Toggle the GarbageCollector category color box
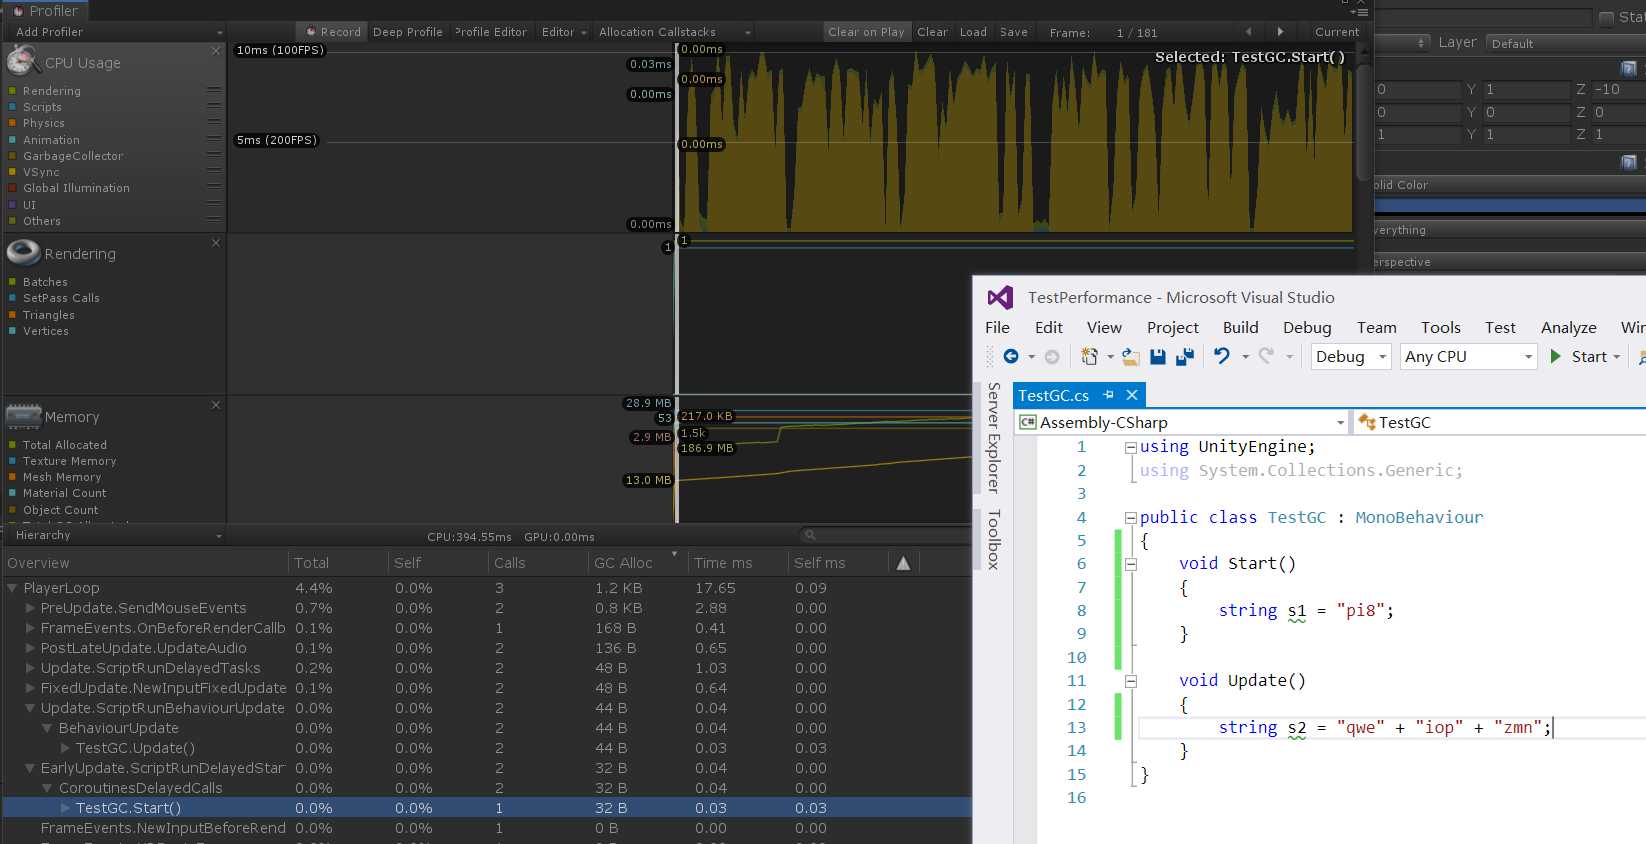 click(12, 156)
